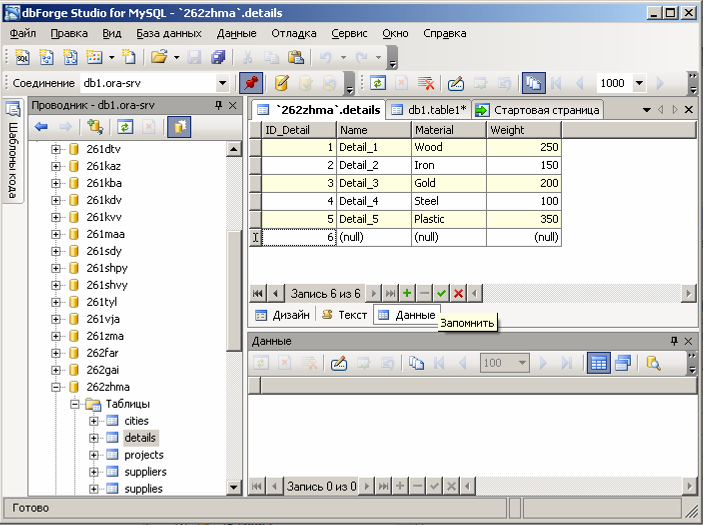Expand the suppliers table node

pos(94,471)
